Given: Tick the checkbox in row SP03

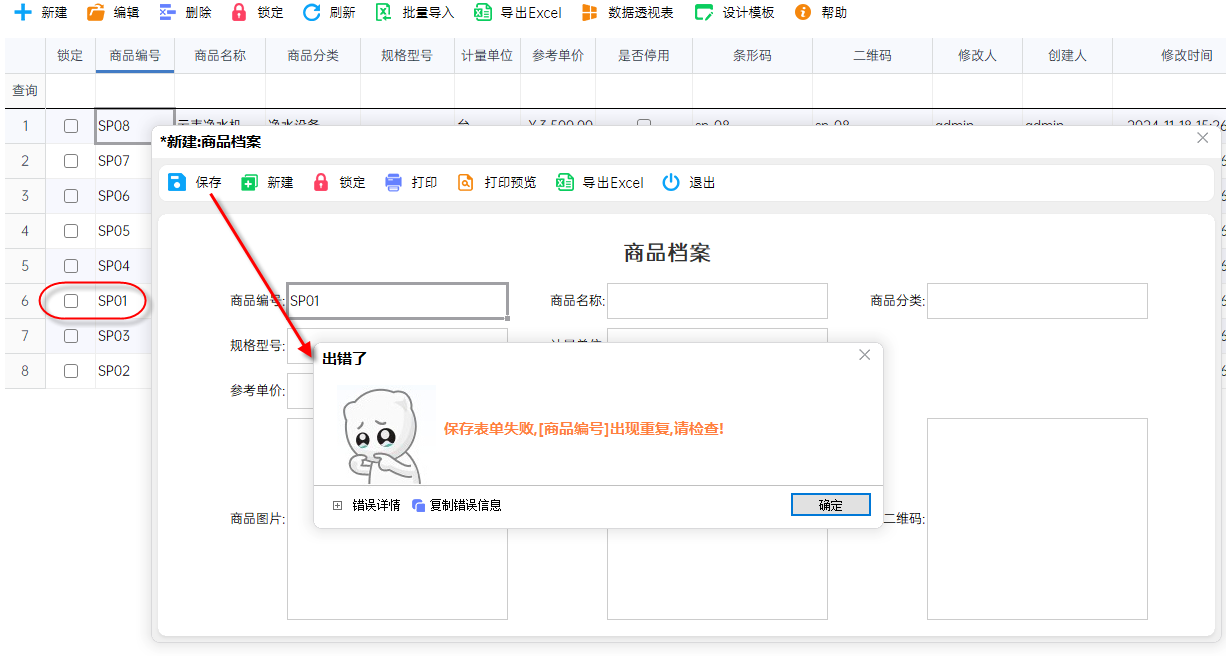Looking at the screenshot, I should [71, 336].
